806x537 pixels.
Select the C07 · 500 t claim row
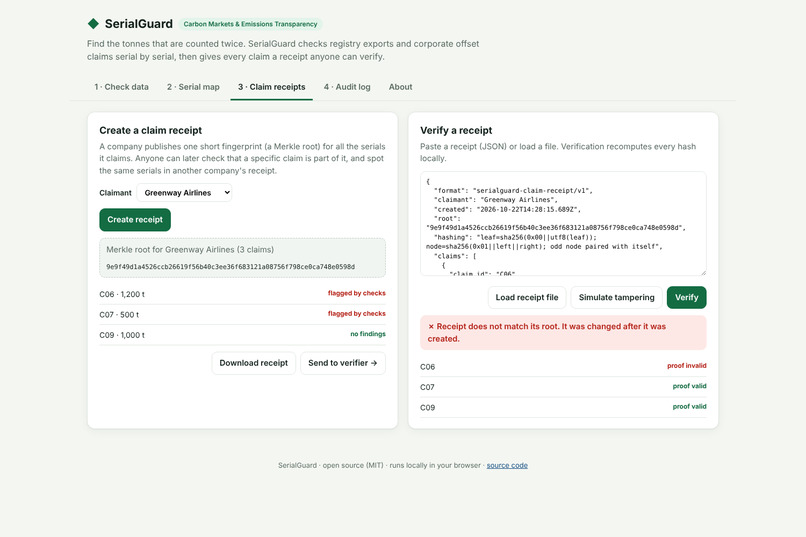[242, 314]
